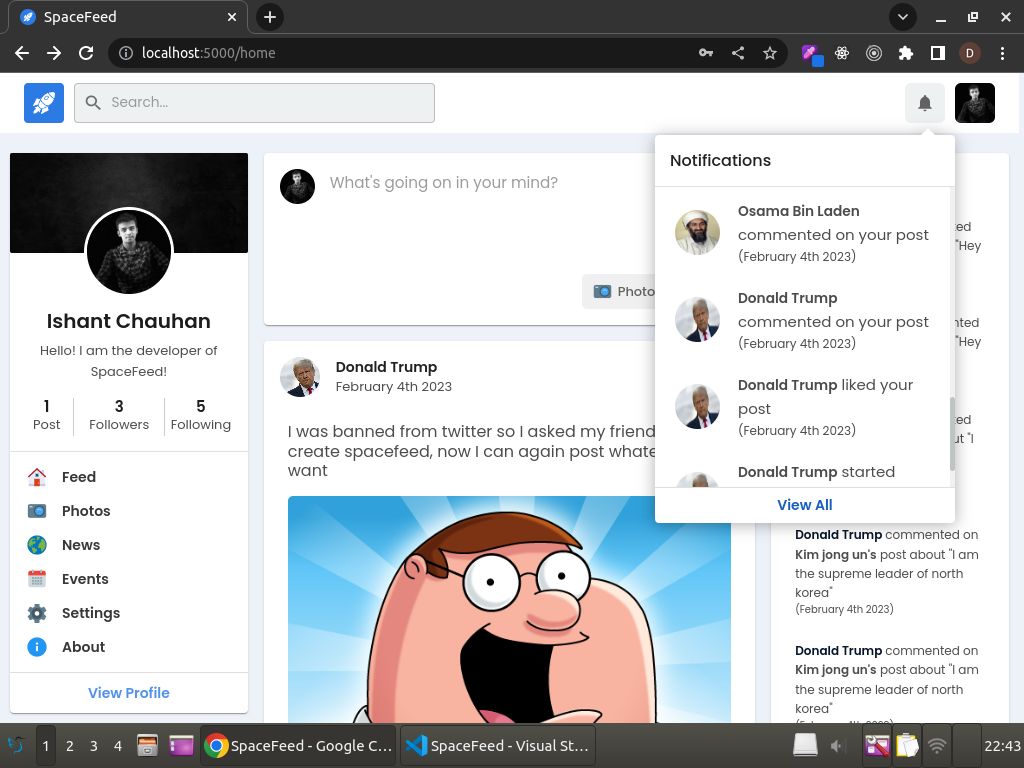Click the share page icon

[738, 53]
